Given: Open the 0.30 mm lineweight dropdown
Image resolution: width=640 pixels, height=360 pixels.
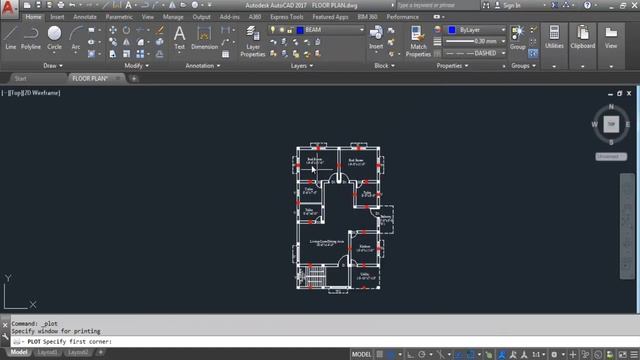Looking at the screenshot, I should pyautogui.click(x=503, y=41).
